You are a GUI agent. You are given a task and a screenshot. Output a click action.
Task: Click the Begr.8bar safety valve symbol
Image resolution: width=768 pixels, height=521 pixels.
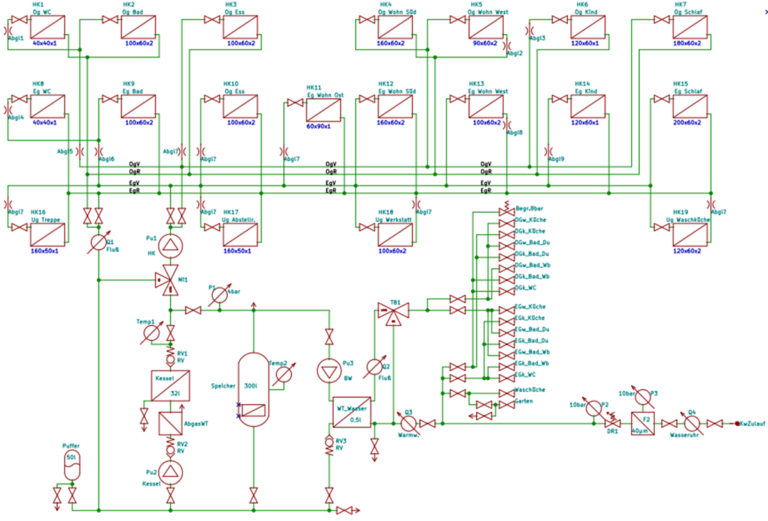point(506,210)
